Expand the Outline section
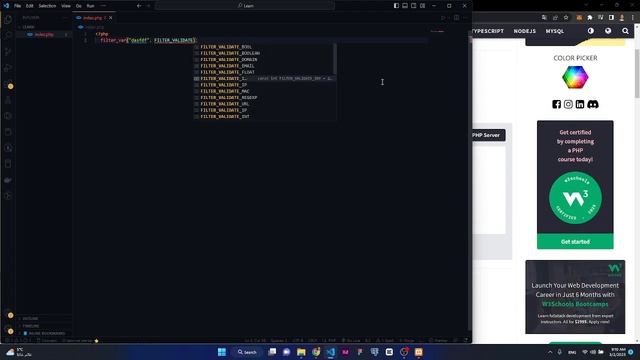Image resolution: width=640 pixels, height=360 pixels. (31, 318)
